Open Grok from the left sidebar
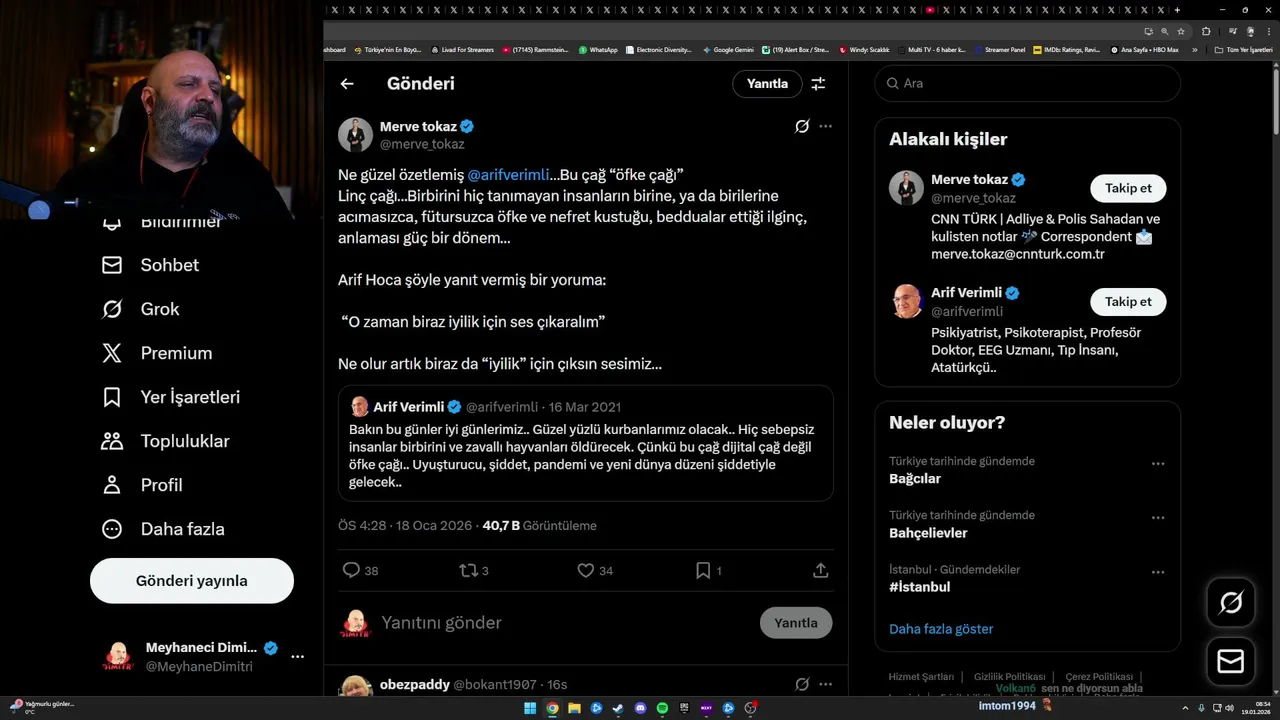The image size is (1280, 720). pos(141,309)
